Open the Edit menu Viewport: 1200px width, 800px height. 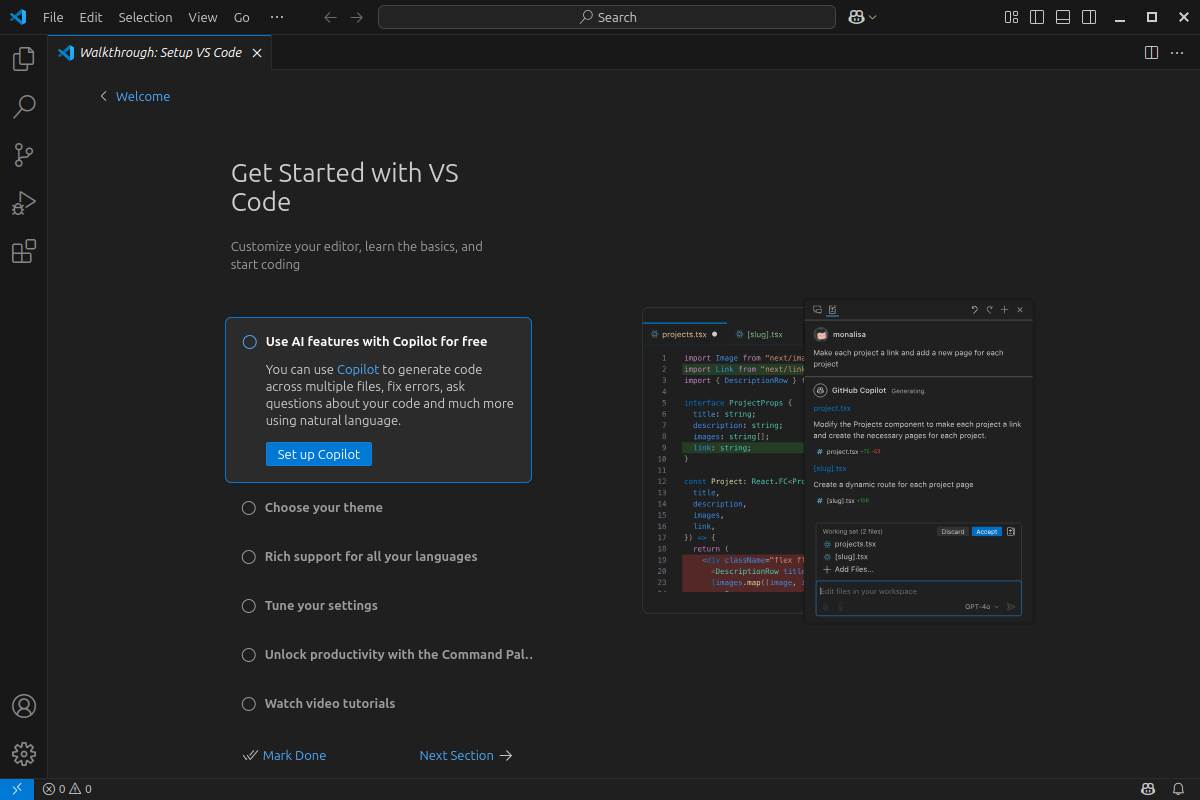(91, 17)
